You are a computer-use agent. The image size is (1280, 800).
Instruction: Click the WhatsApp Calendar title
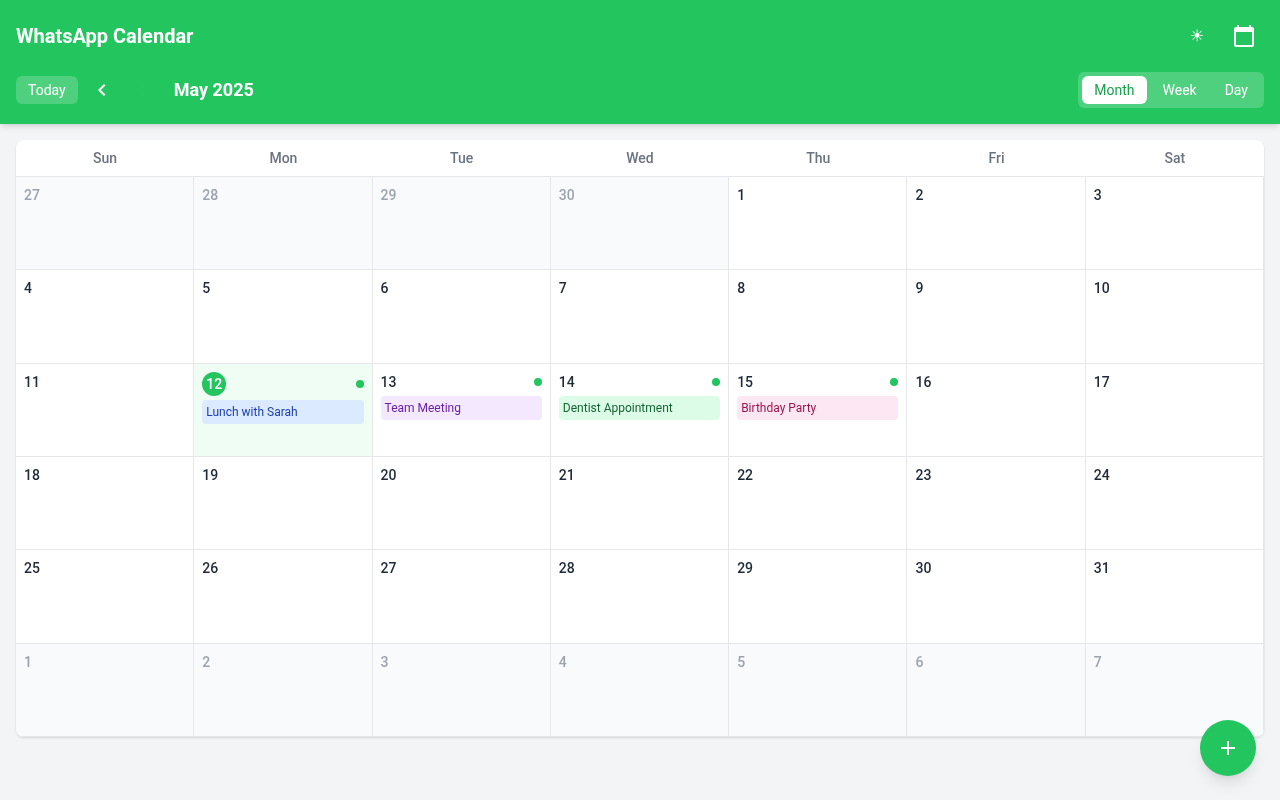tap(104, 35)
